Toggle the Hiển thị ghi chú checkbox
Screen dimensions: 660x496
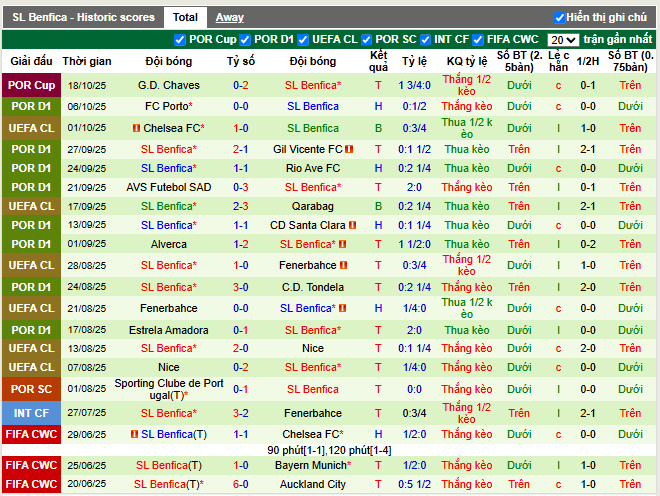coord(560,17)
